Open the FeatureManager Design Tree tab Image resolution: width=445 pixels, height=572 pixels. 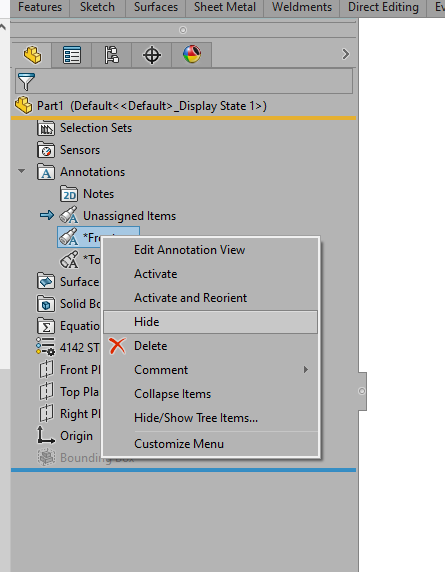[32, 55]
